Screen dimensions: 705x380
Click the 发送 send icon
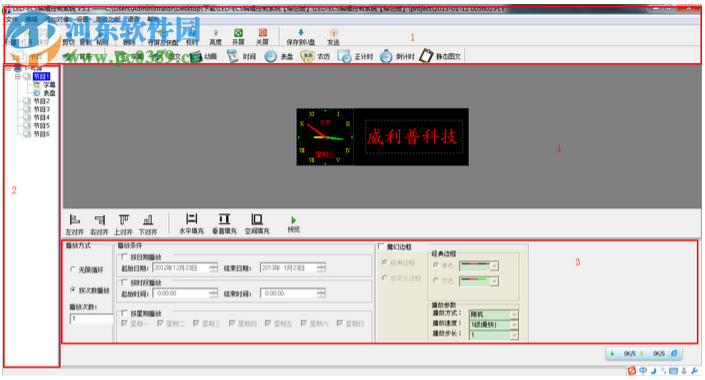point(333,36)
